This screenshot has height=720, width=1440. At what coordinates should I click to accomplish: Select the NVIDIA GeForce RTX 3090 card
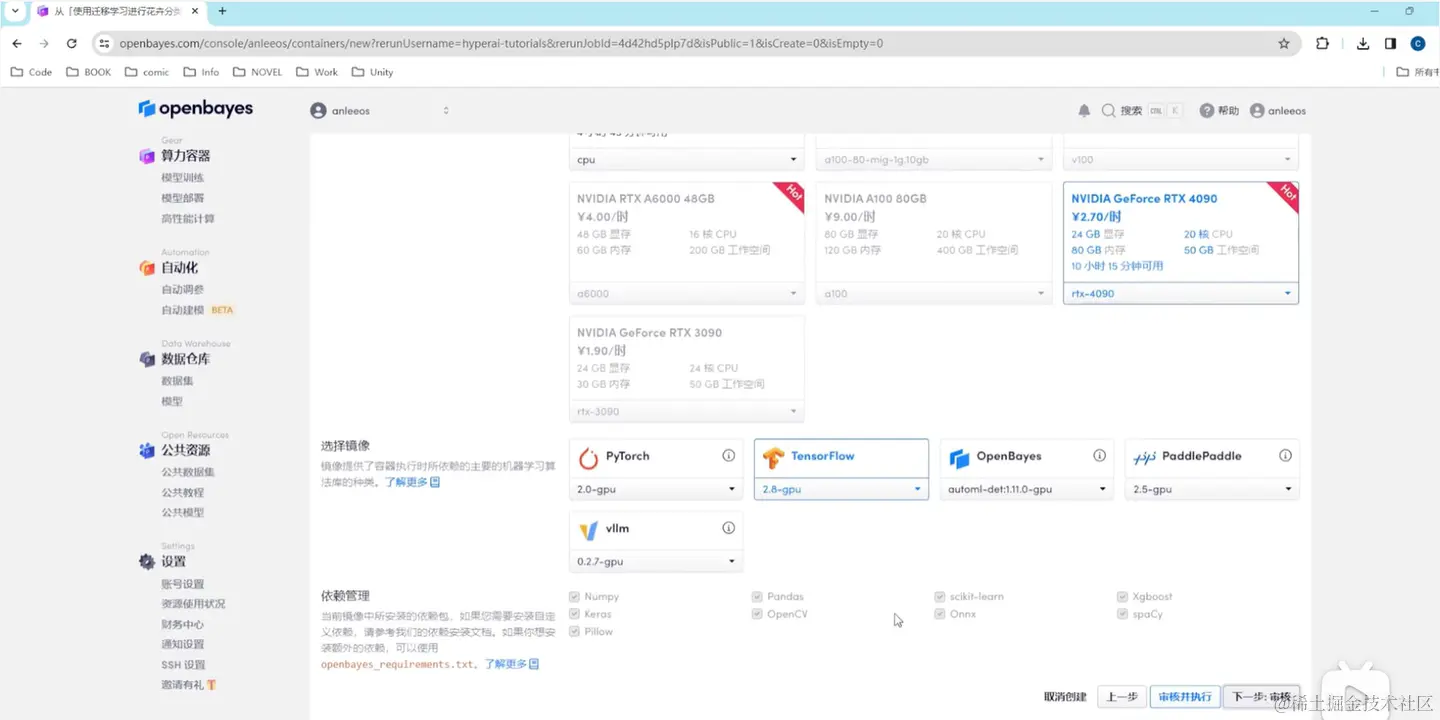(x=687, y=369)
